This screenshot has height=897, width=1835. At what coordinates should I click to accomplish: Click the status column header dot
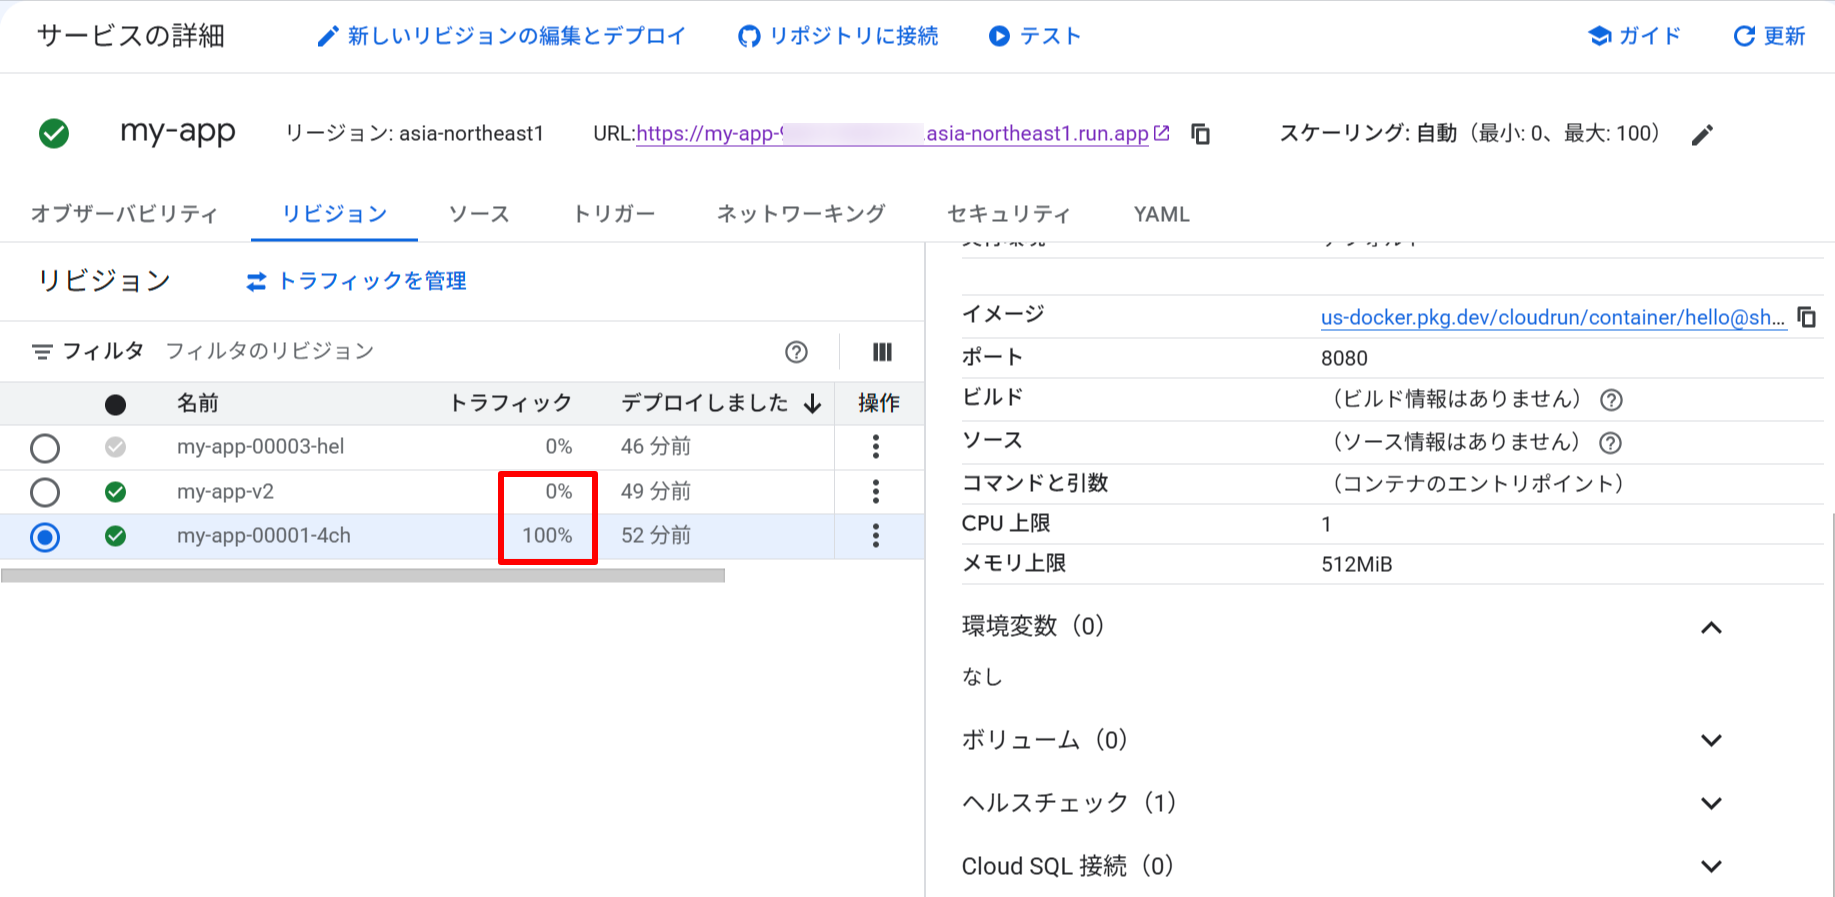[116, 404]
